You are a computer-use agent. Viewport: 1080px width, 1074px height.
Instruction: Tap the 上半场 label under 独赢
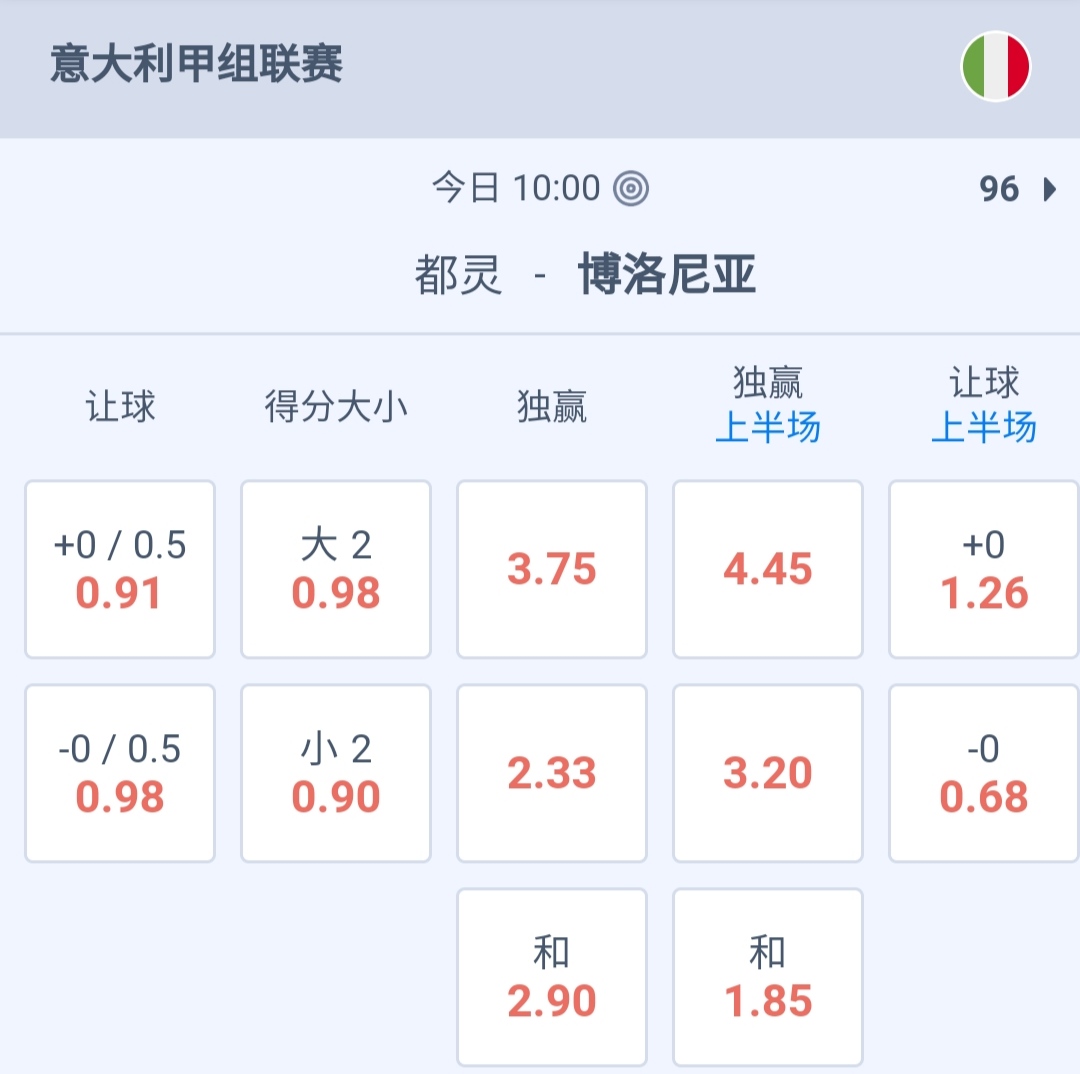click(768, 428)
